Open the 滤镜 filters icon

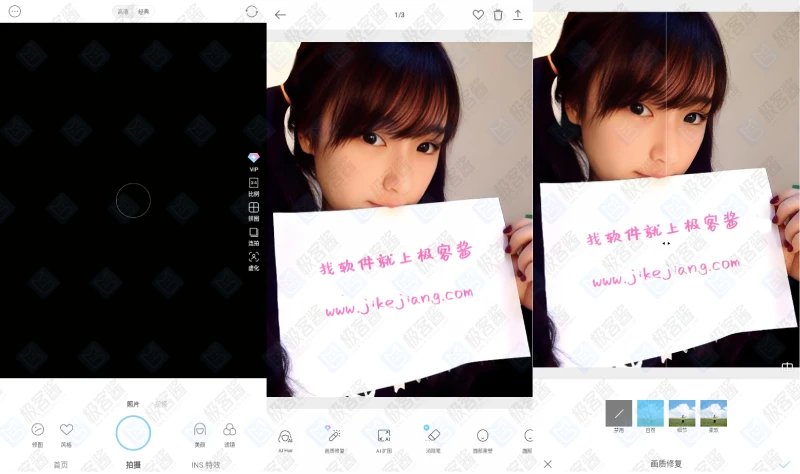(230, 435)
